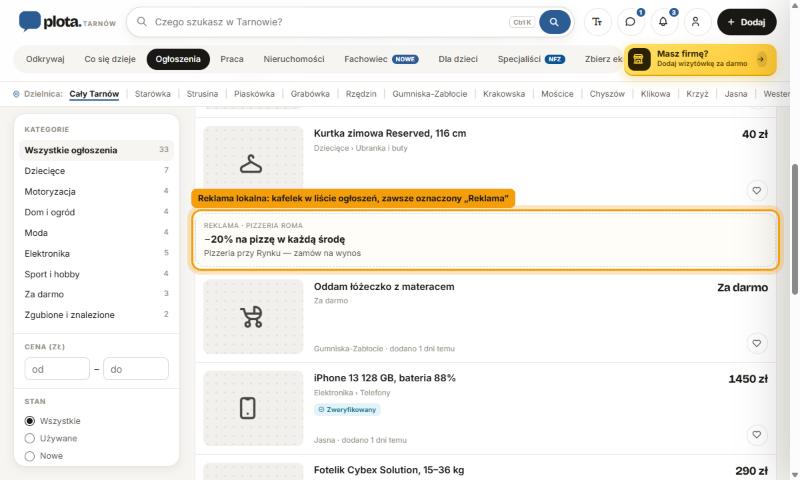Select Sport i hobby category
800x480 pixels.
[96, 274]
